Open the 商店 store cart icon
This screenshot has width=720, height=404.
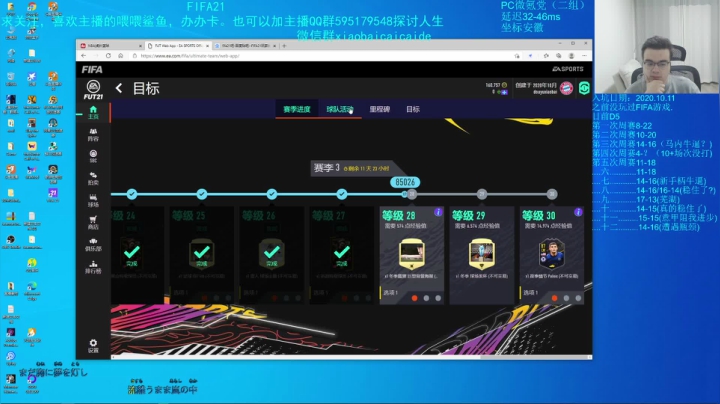pos(93,222)
